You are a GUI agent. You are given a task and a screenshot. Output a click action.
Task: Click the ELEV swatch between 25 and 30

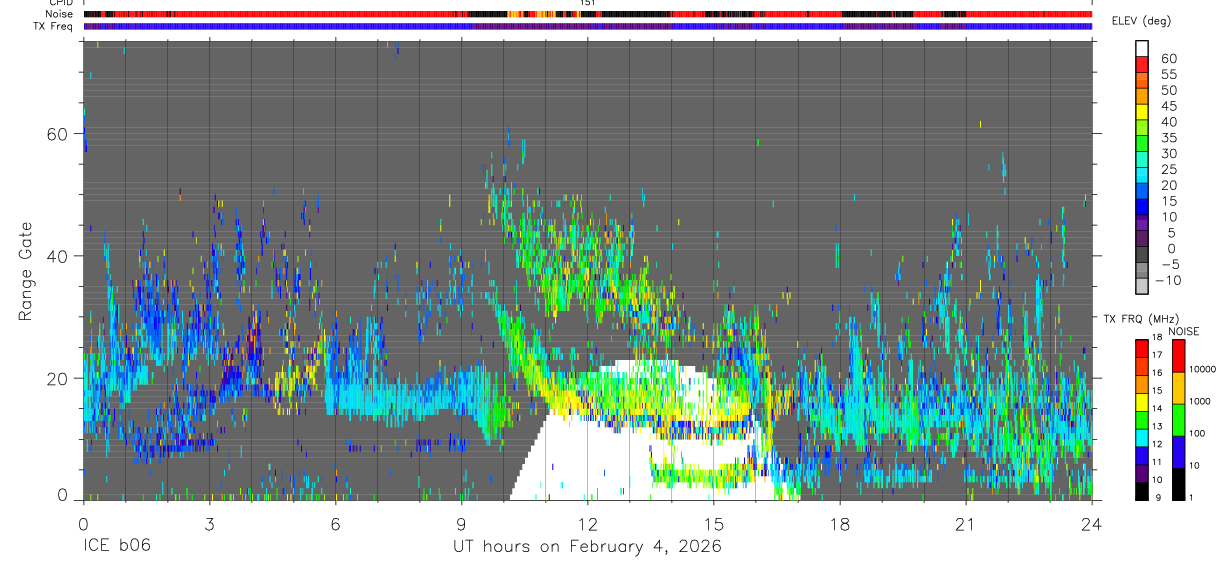click(1143, 160)
